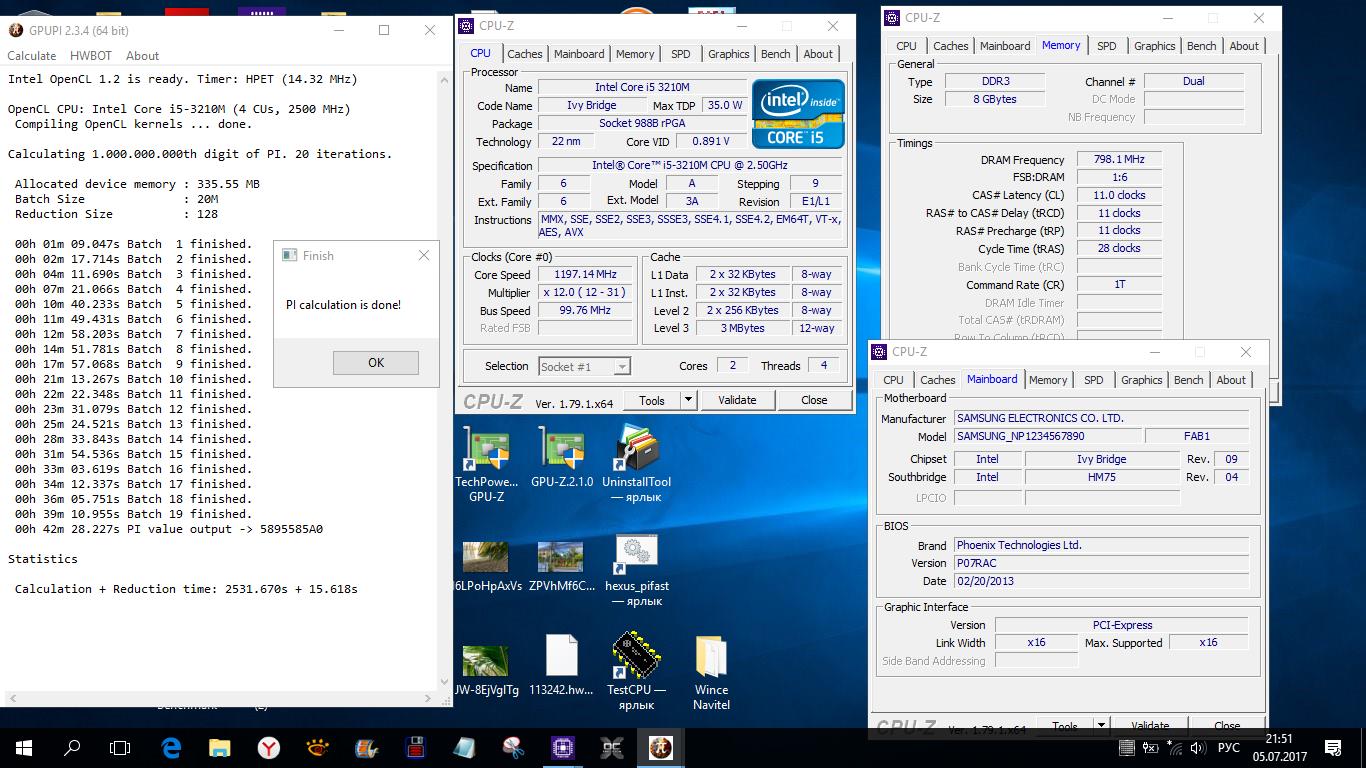Image resolution: width=1366 pixels, height=768 pixels.
Task: Open Mainboard tab in CPU-Z CPU window
Action: [x=579, y=54]
